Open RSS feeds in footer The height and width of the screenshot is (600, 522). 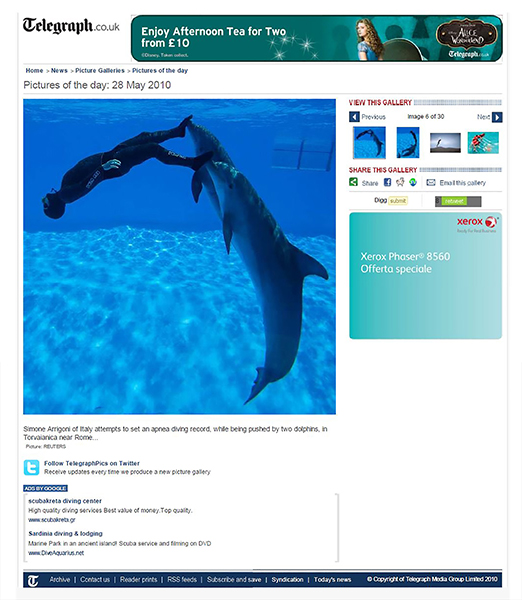point(182,579)
